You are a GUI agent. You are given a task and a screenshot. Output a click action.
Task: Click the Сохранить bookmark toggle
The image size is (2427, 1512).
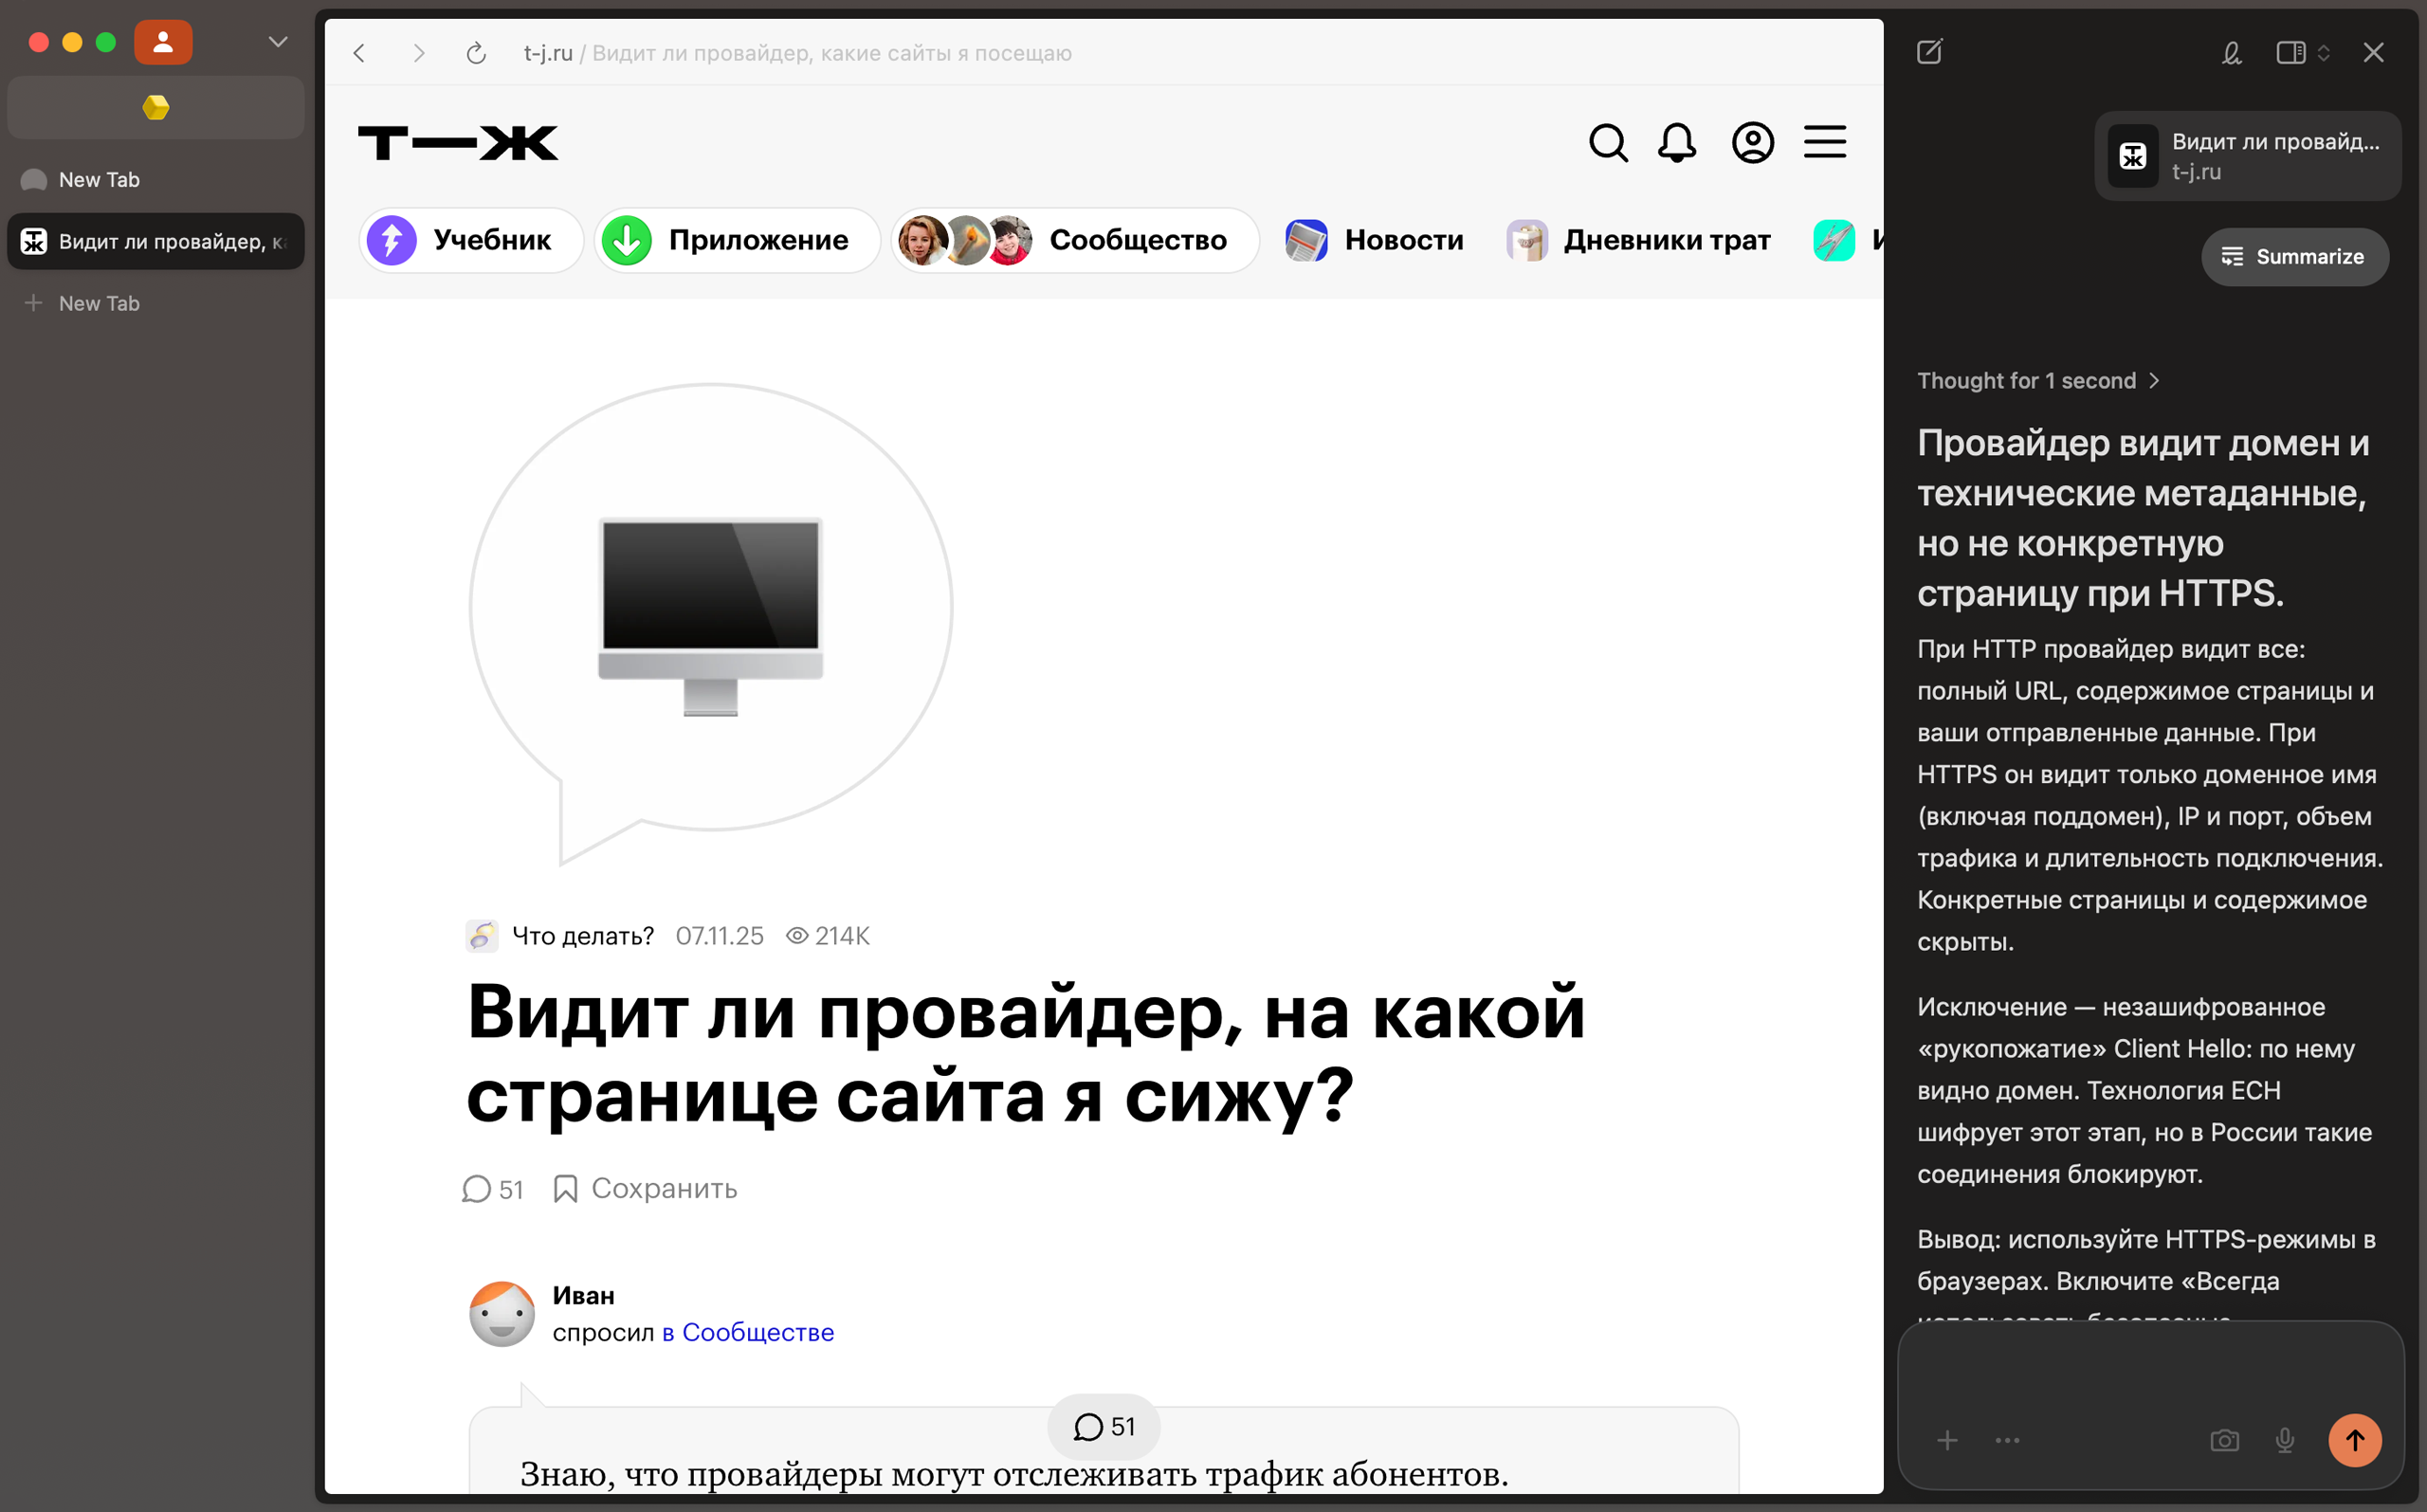pos(646,1189)
